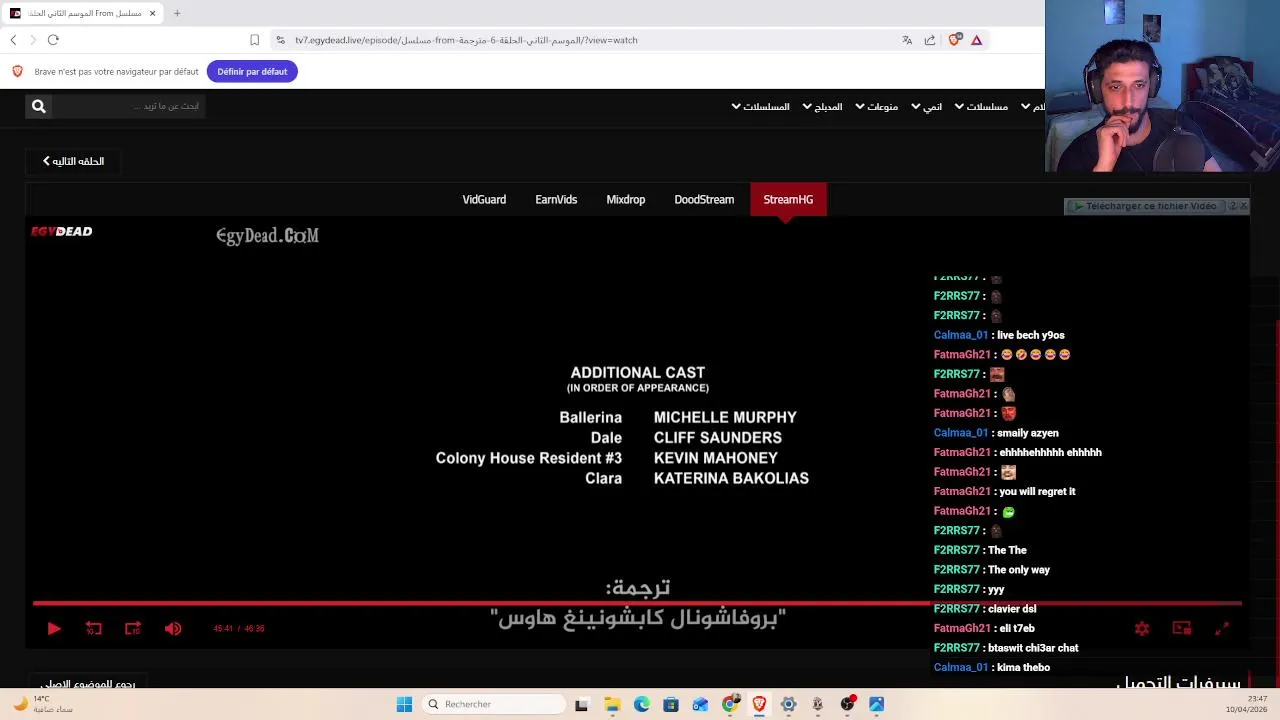
Task: Open a new browser tab with plus
Action: pyautogui.click(x=177, y=13)
